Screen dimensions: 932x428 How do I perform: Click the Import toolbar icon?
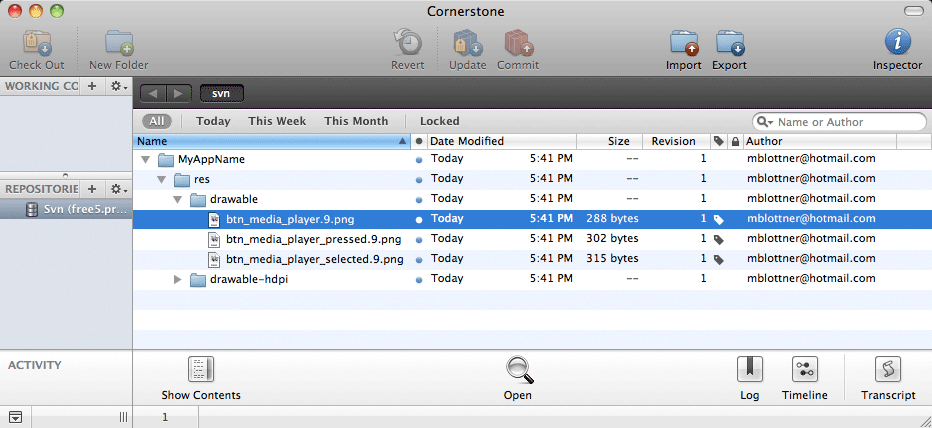(x=684, y=43)
